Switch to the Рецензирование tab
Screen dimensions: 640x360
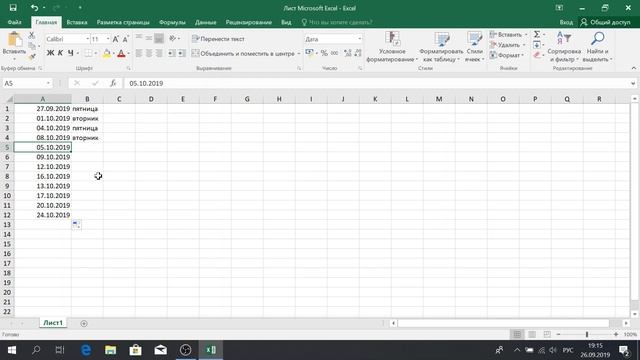tap(249, 22)
